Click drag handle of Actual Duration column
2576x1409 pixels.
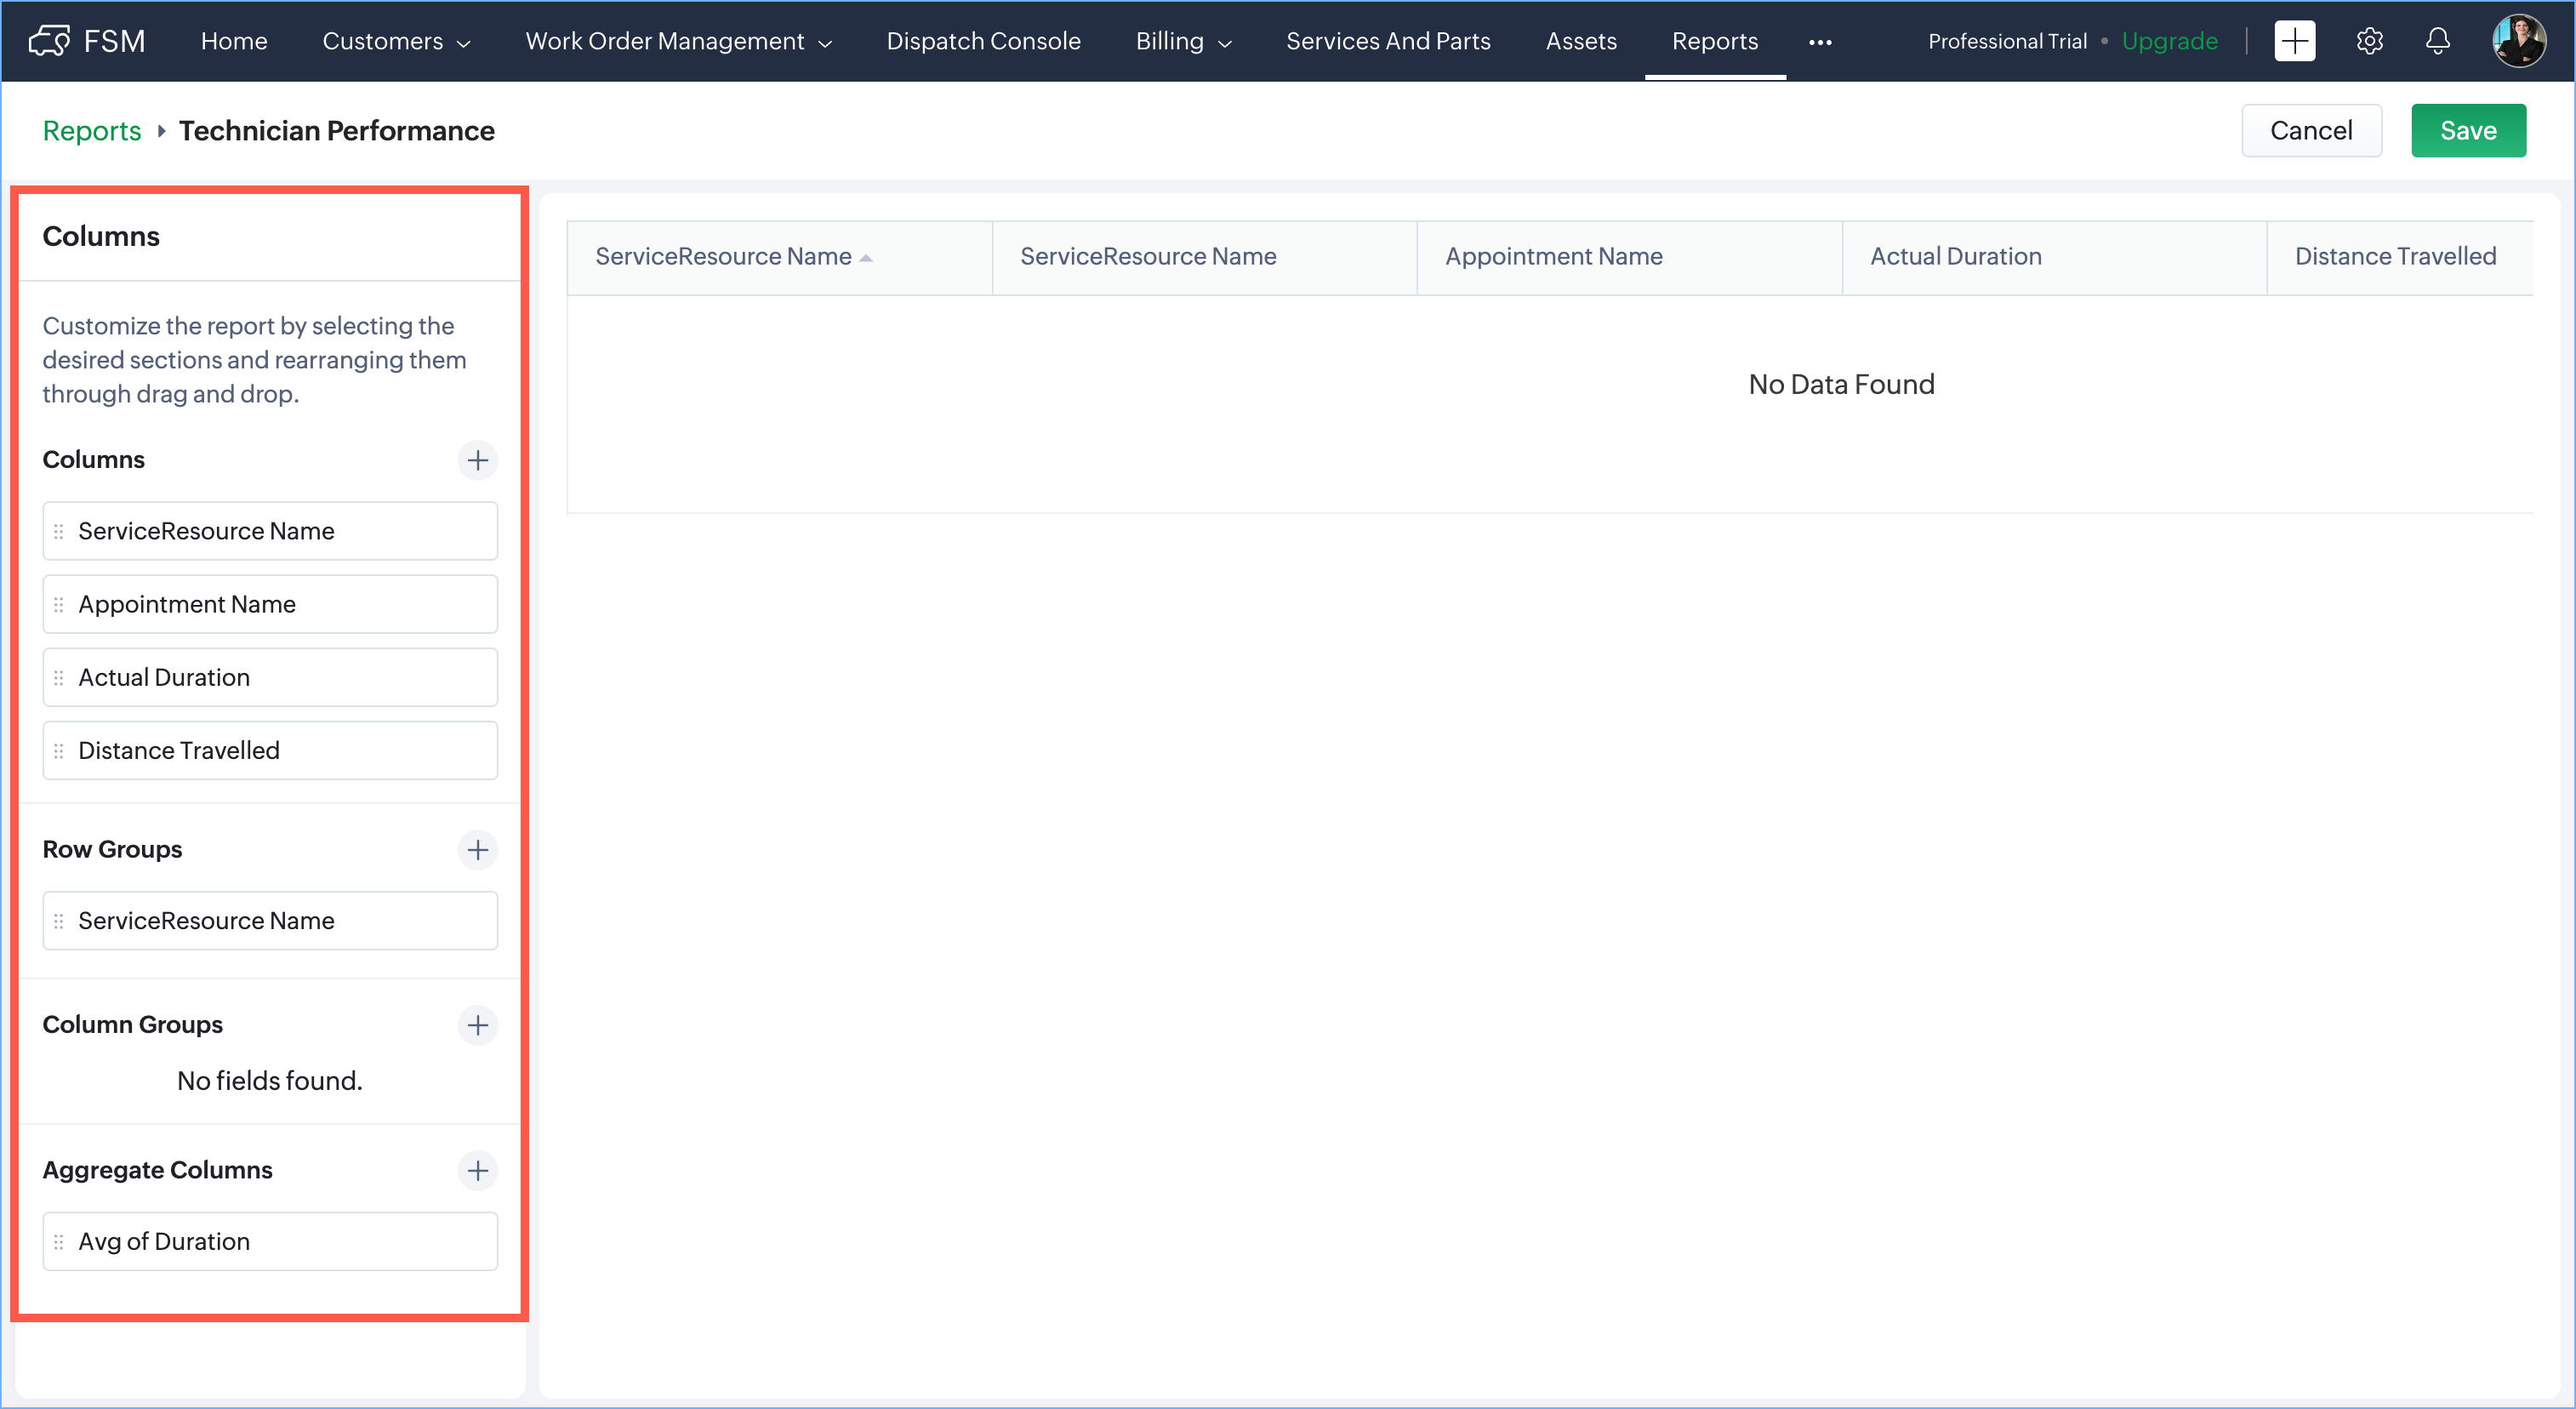[59, 678]
